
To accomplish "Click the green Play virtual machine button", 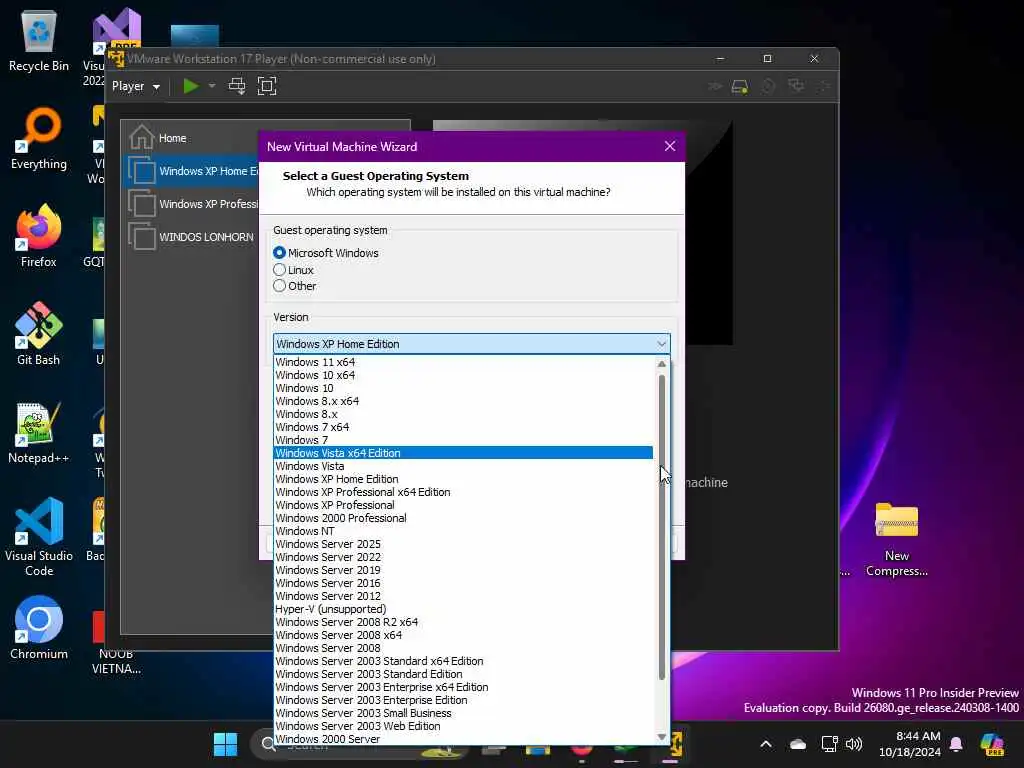I will coord(191,86).
